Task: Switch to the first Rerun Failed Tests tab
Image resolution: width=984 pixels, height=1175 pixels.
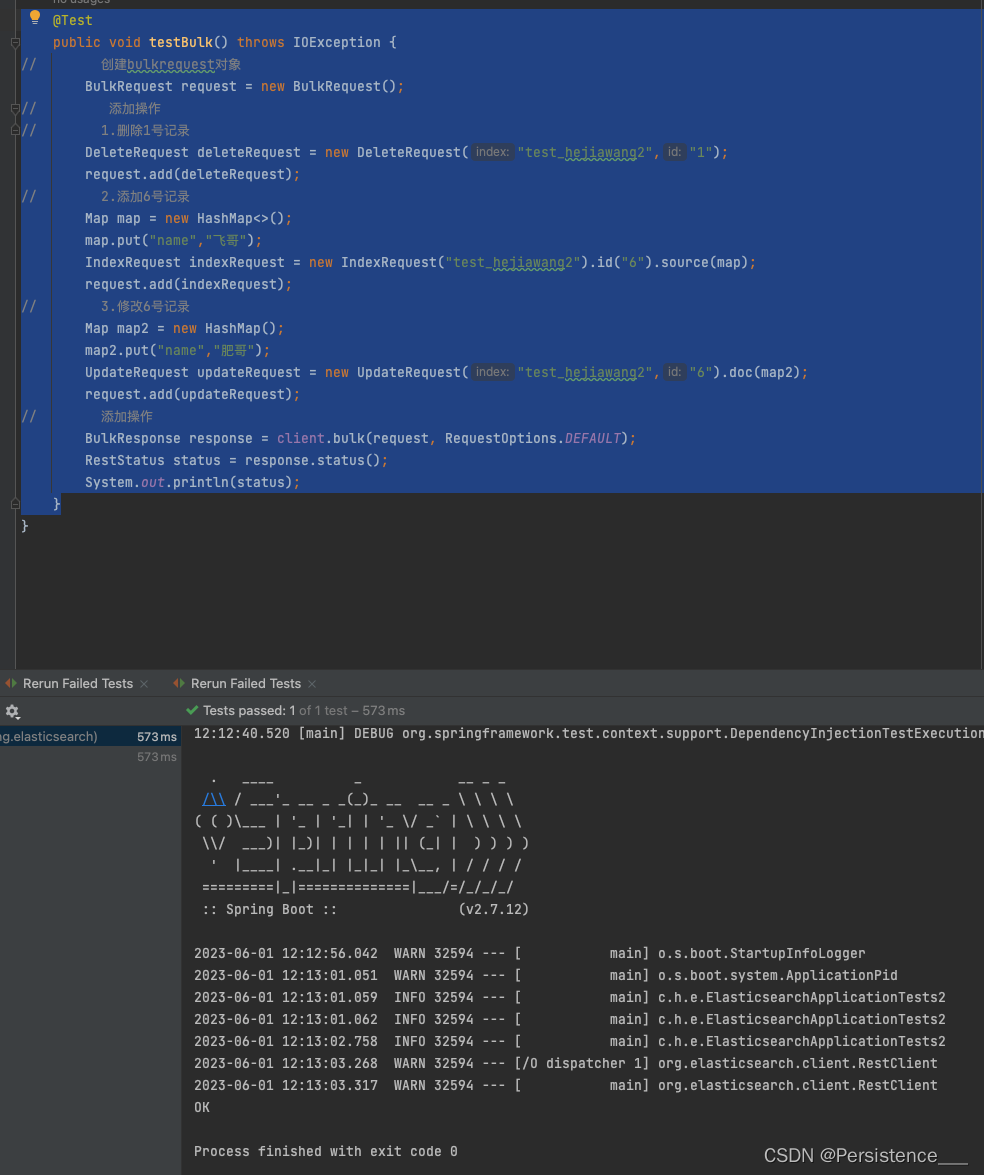Action: pos(78,683)
